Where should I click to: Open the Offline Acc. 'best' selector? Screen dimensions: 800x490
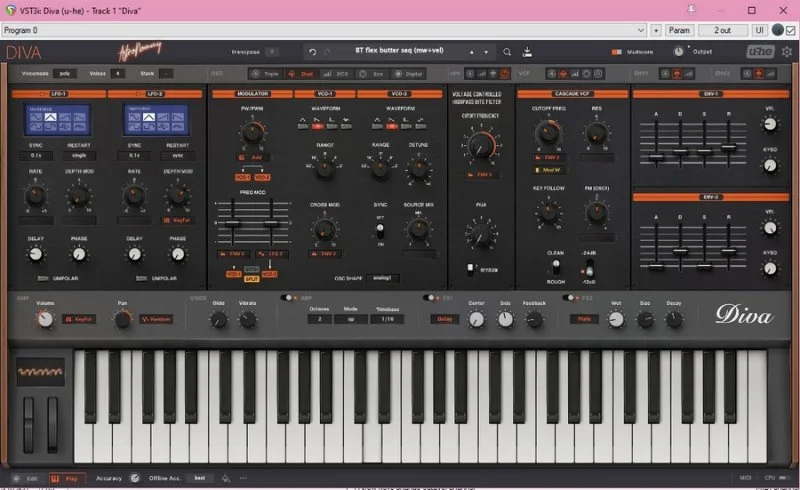point(200,478)
